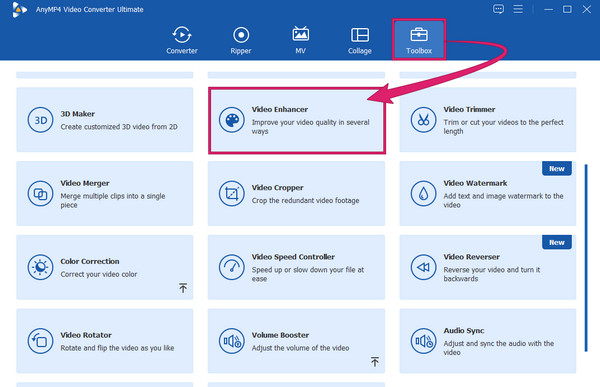Click the Video Trimmer scissors icon

pos(423,120)
